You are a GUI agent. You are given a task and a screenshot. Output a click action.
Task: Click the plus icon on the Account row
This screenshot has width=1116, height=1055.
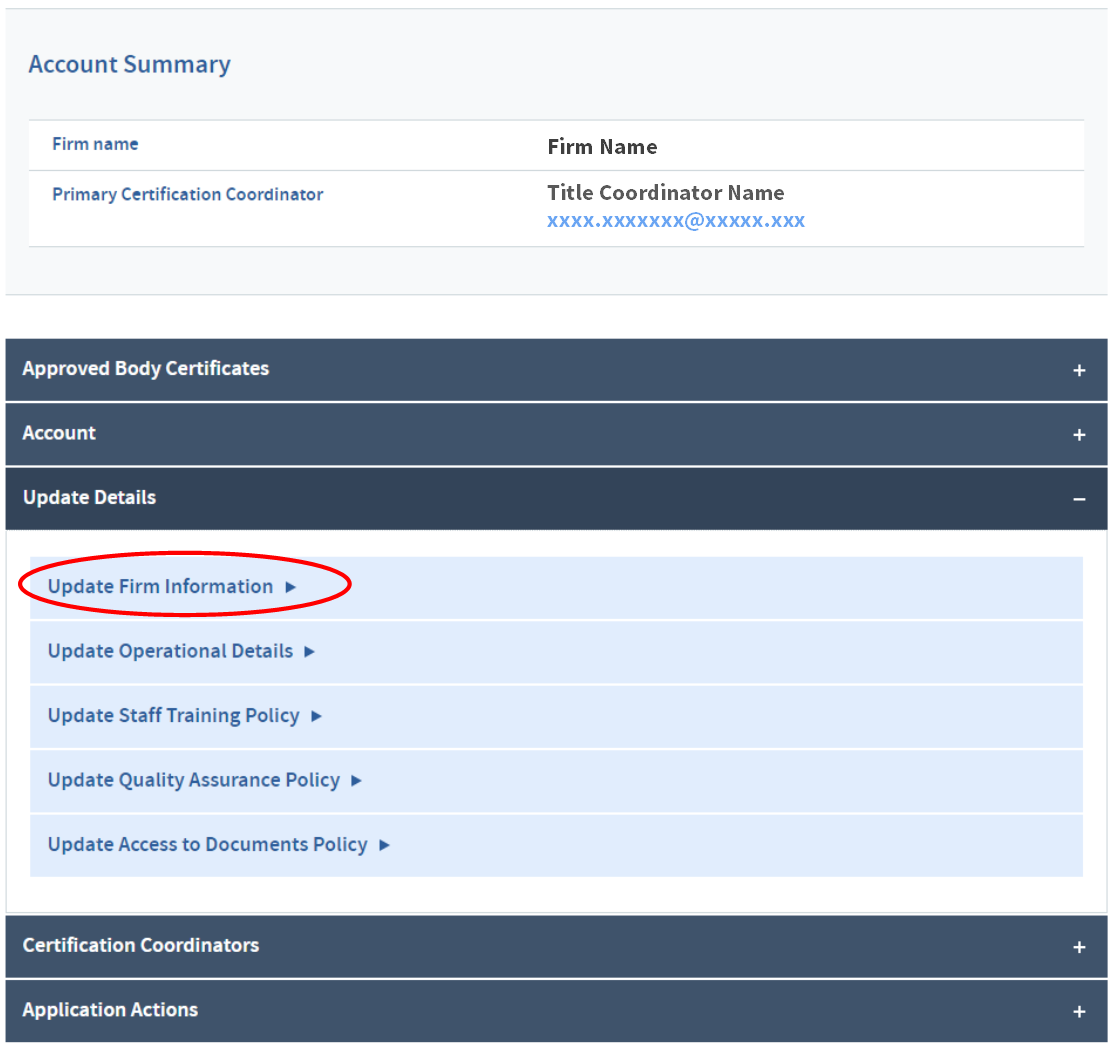pos(1079,435)
